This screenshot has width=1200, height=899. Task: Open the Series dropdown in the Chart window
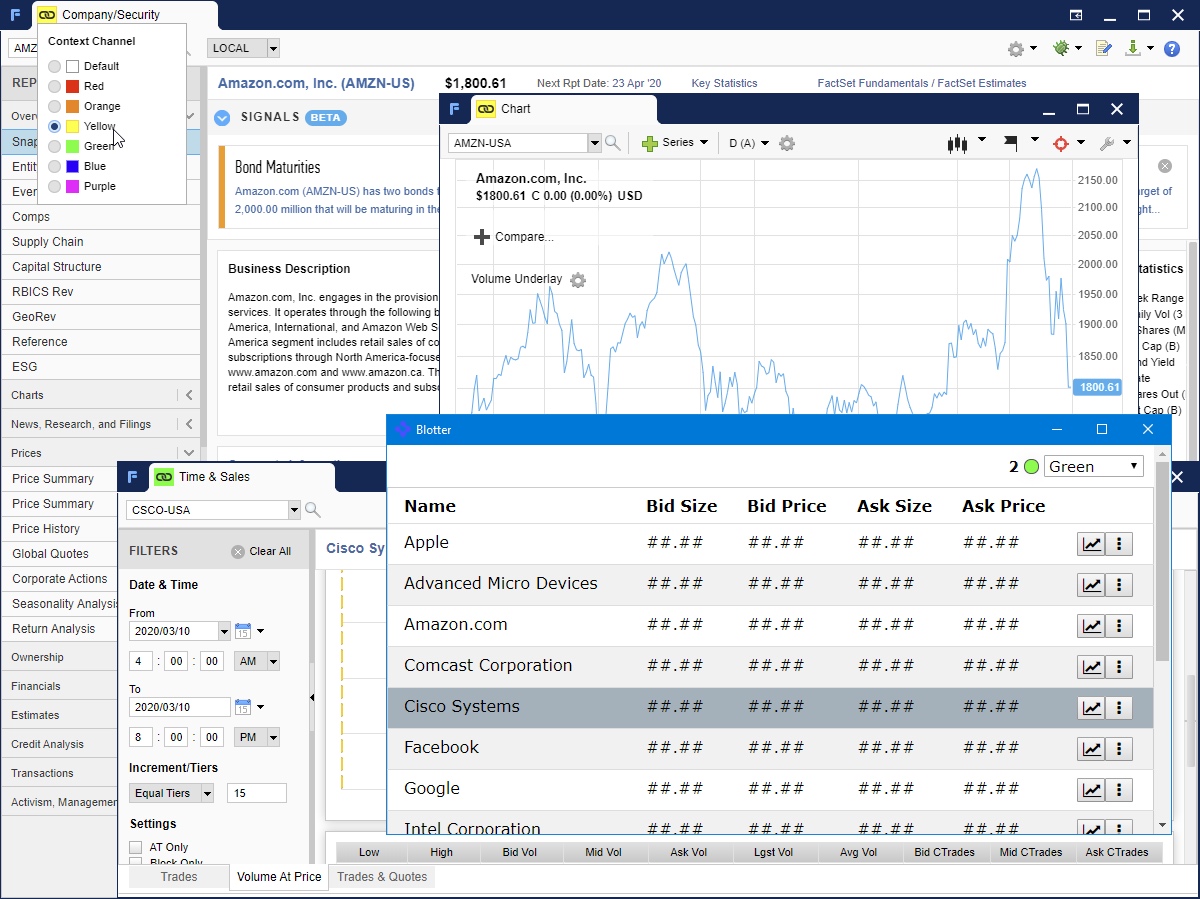point(675,142)
